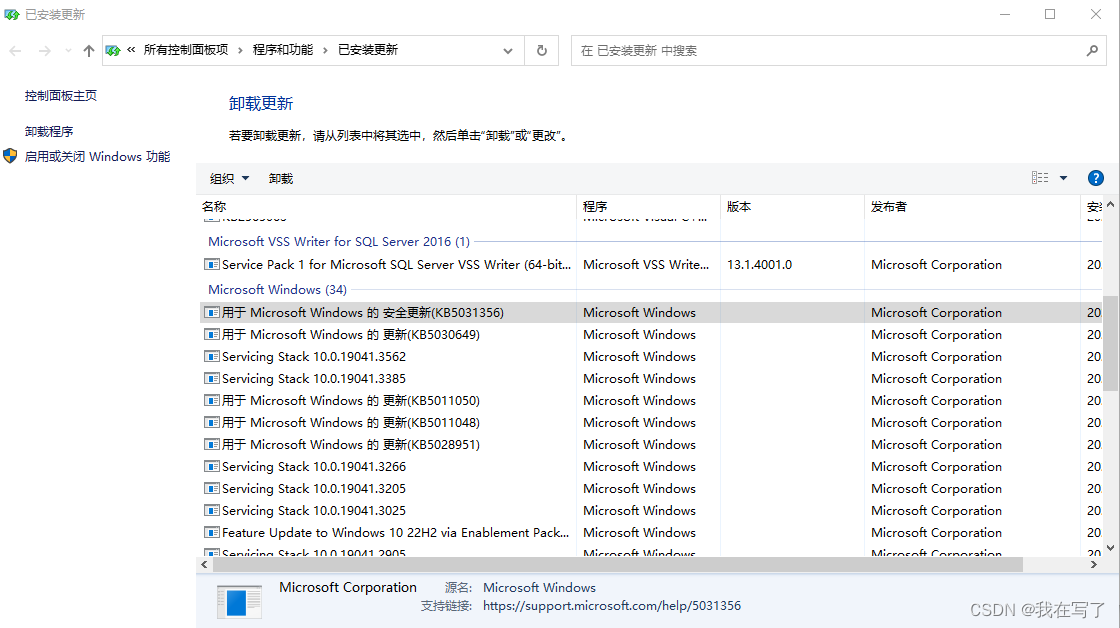Image resolution: width=1120 pixels, height=628 pixels.
Task: Expand the address bar history dropdown
Action: point(508,51)
